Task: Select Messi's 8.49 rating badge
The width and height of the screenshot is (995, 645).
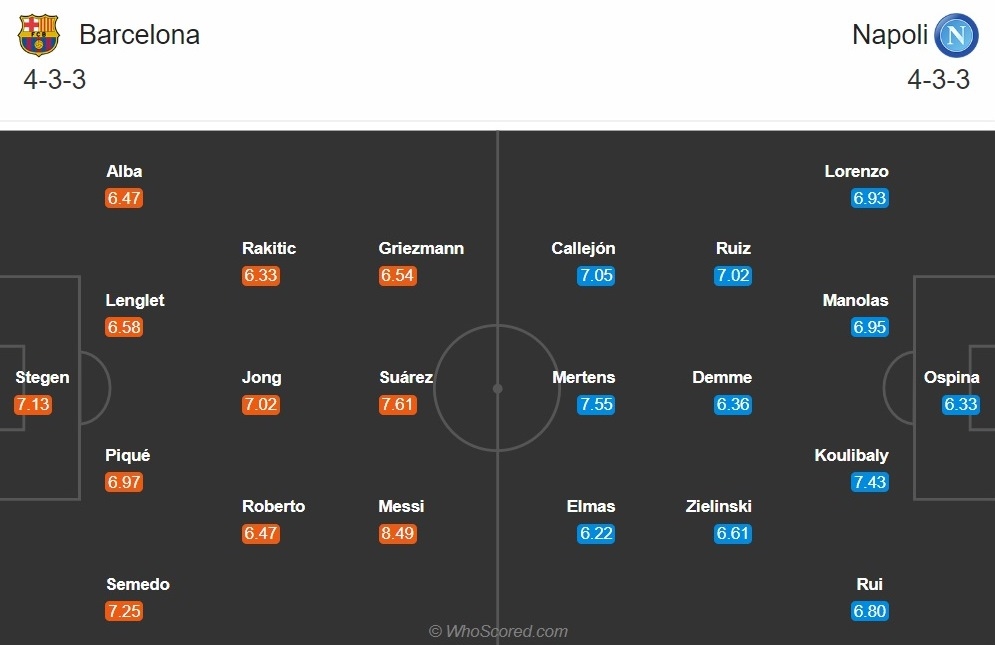Action: pos(398,533)
